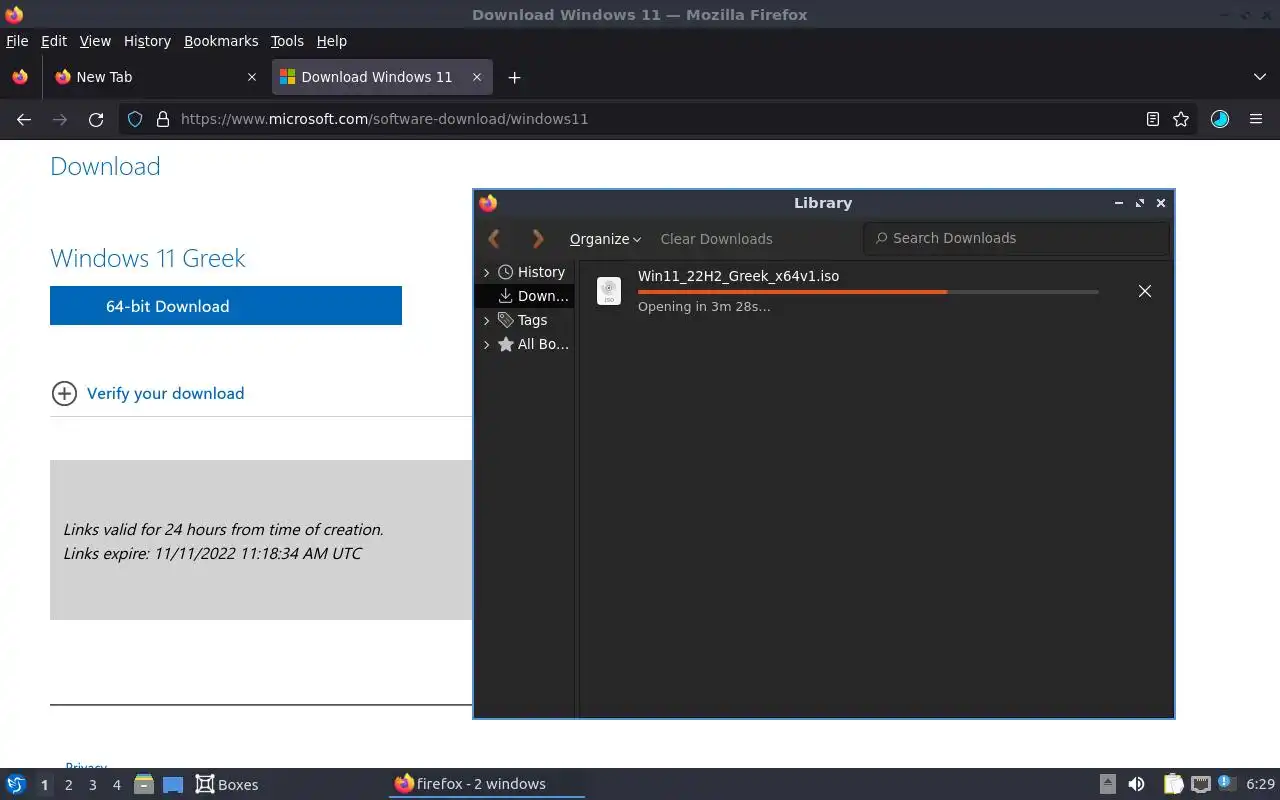Close the Download Windows 11 tab
1280x800 pixels.
click(477, 77)
